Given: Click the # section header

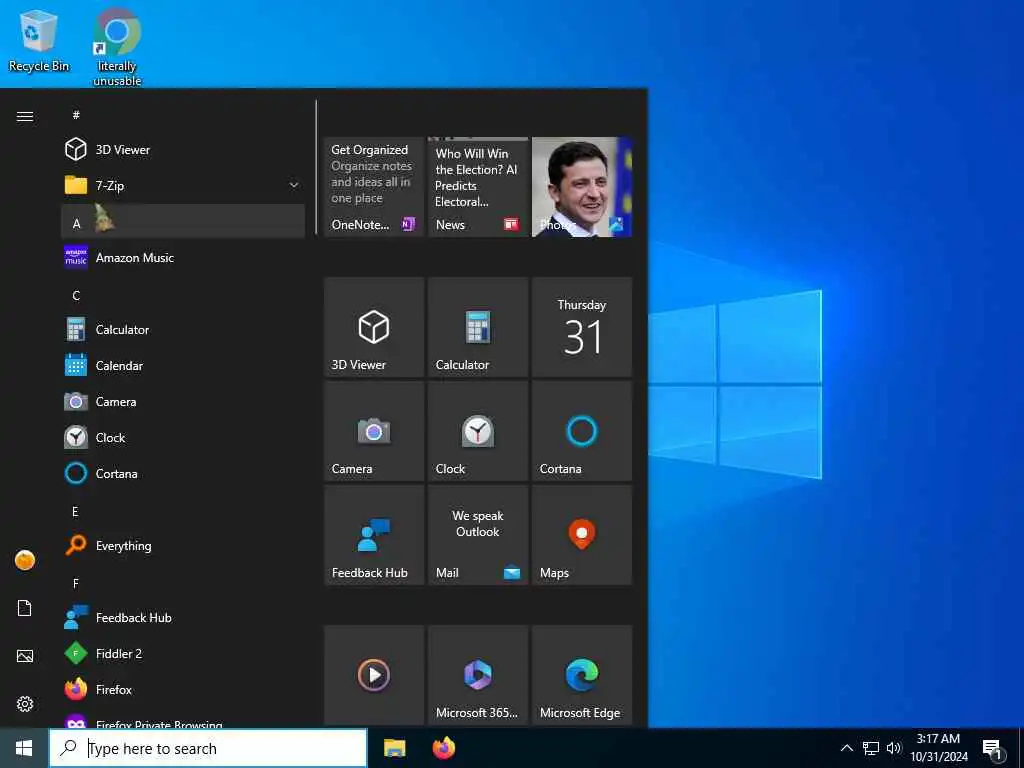Looking at the screenshot, I should click(183, 115).
